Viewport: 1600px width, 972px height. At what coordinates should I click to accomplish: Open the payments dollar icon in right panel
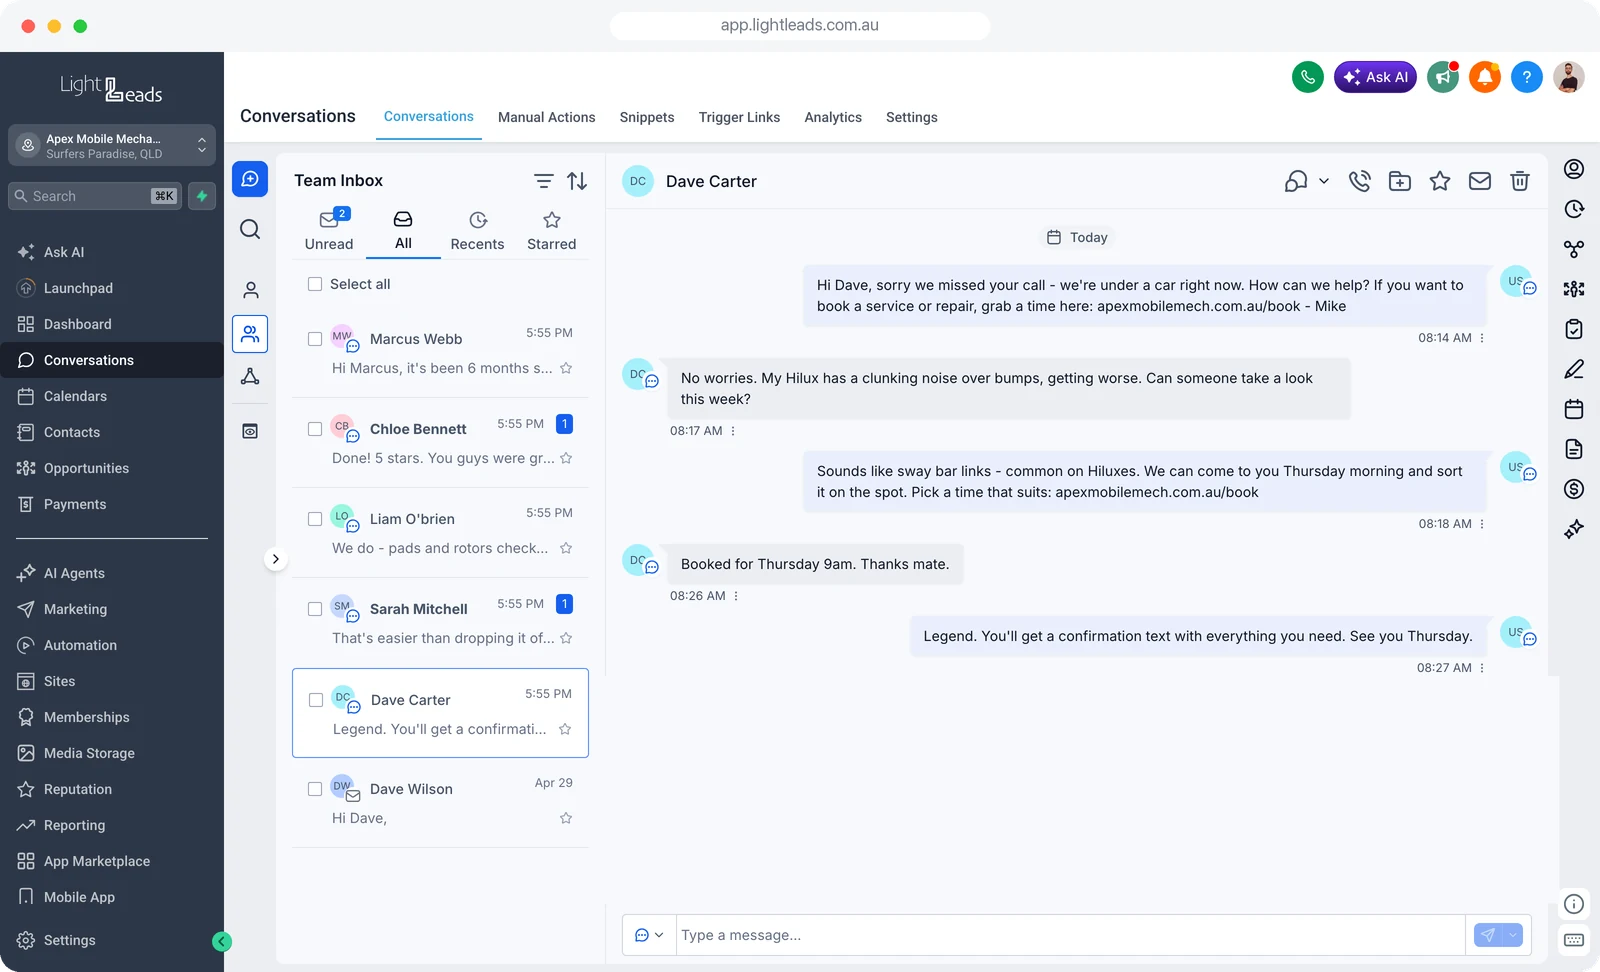click(x=1574, y=489)
